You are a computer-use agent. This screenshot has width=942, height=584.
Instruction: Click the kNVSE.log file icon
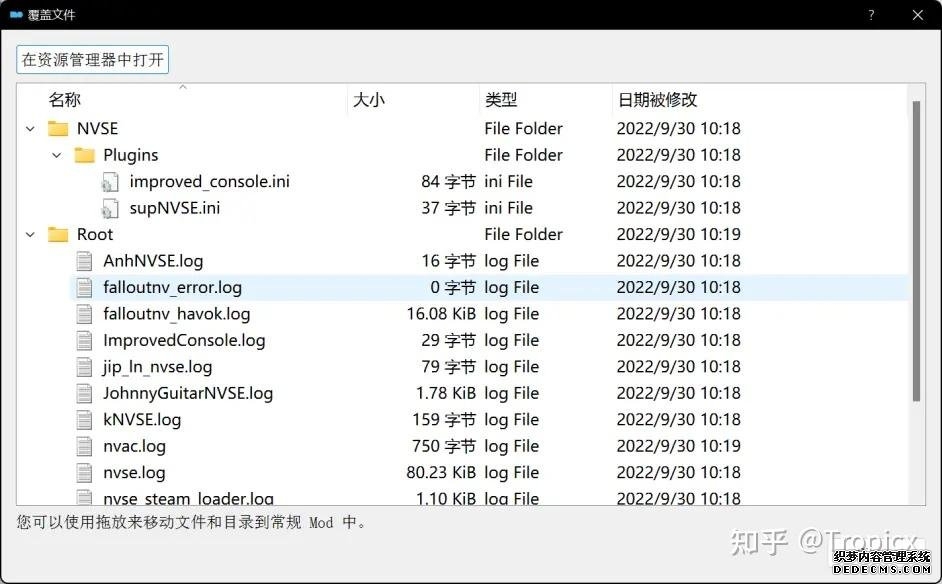85,420
